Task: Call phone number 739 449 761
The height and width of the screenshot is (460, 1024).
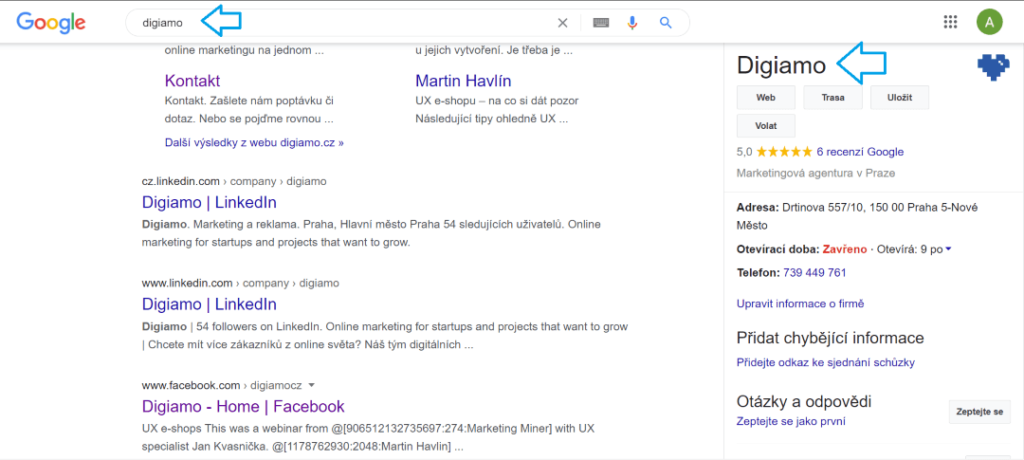Action: 814,272
